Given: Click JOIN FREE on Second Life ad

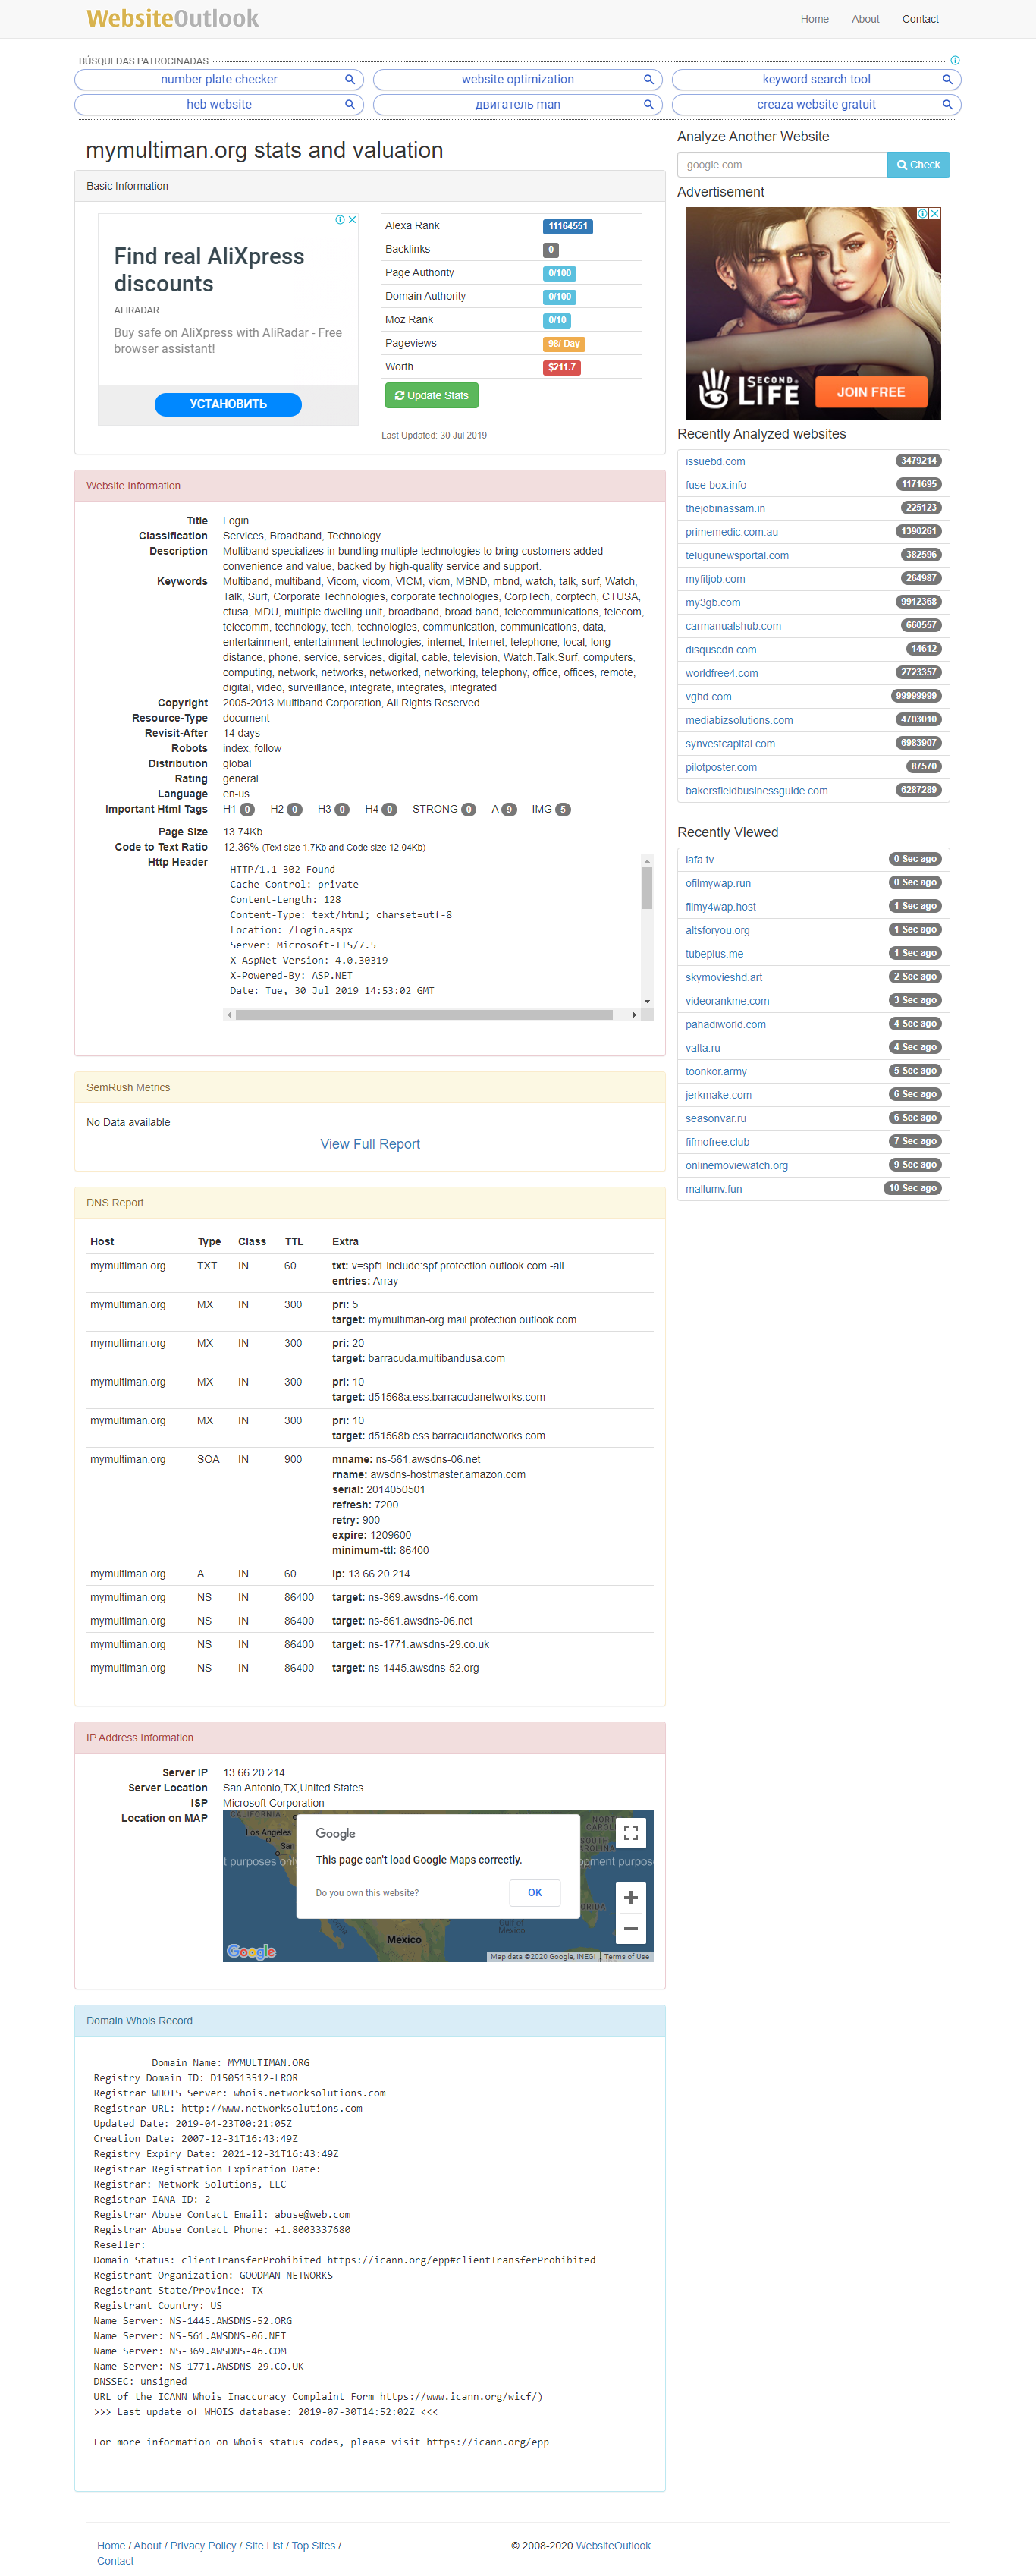Looking at the screenshot, I should pyautogui.click(x=871, y=392).
